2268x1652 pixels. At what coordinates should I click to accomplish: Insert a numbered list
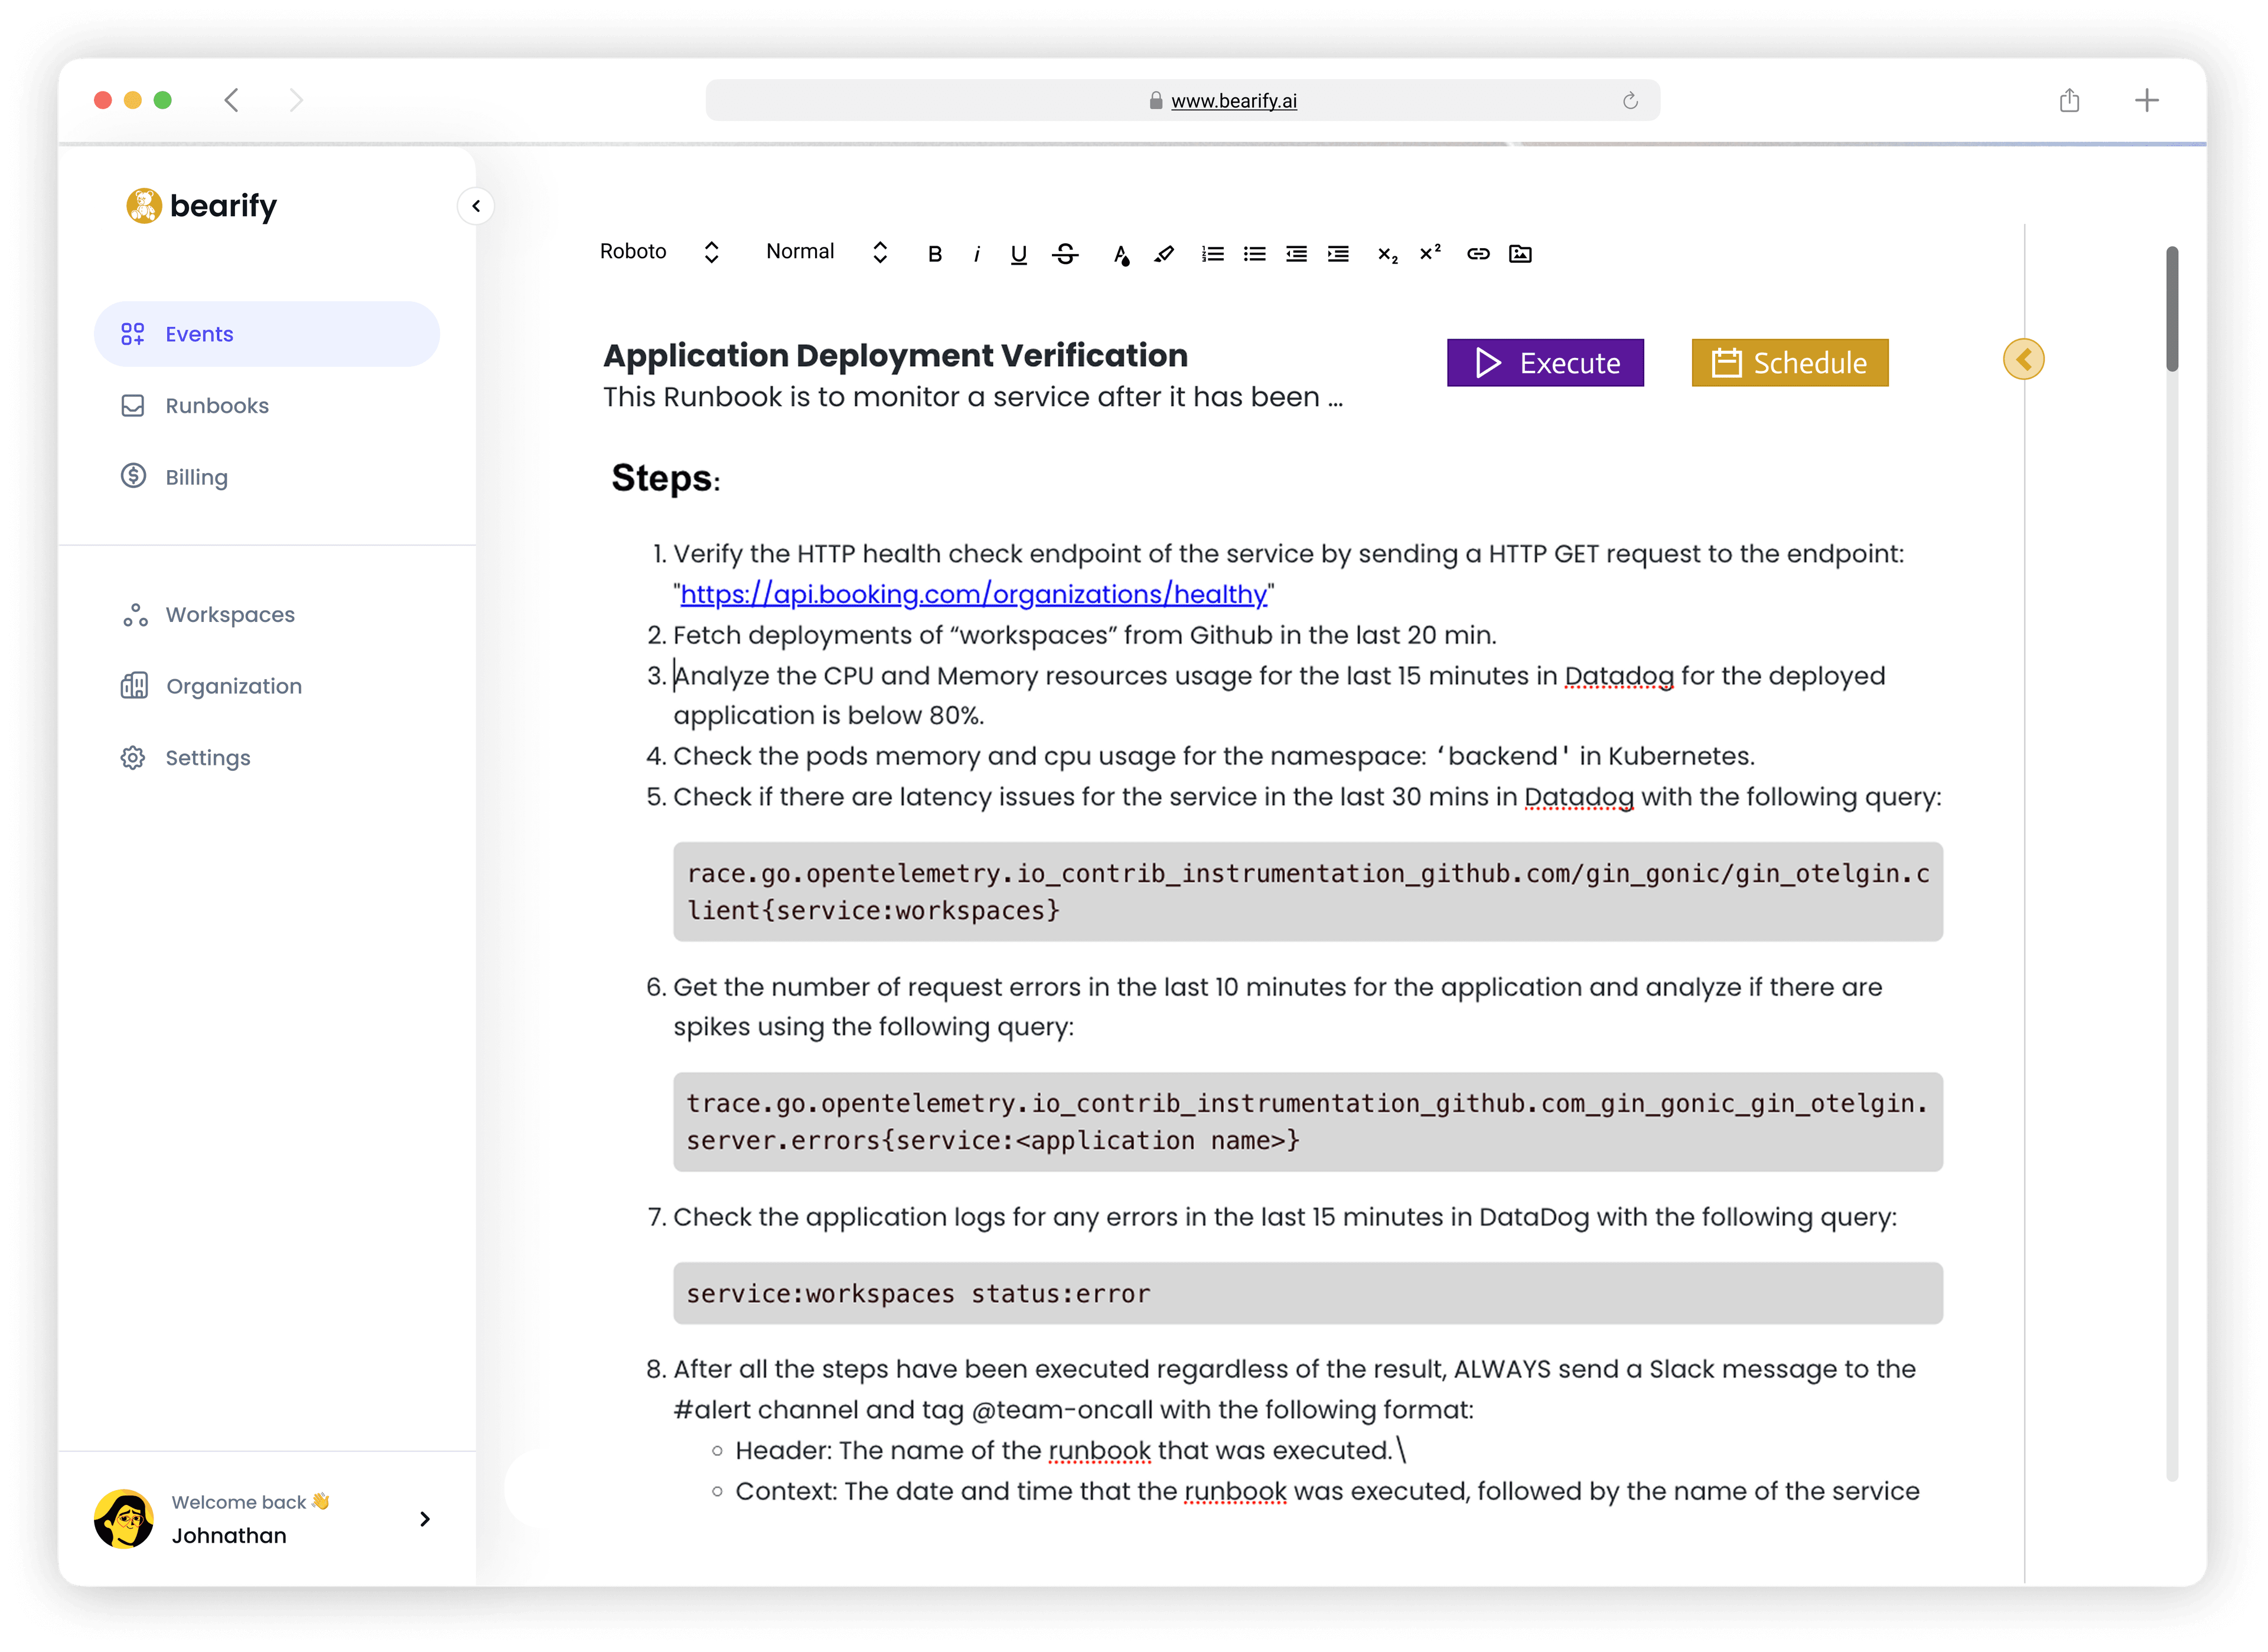click(x=1212, y=254)
